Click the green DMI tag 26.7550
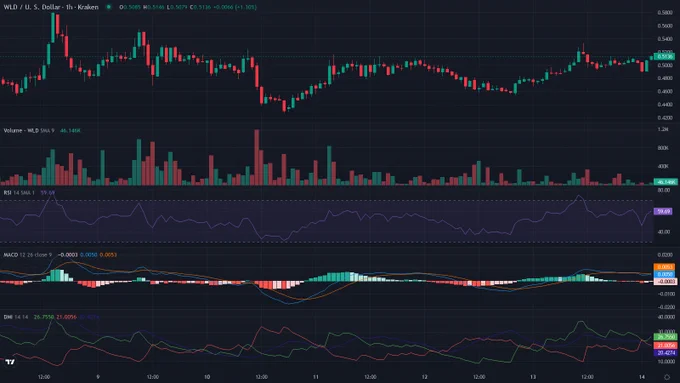 (x=665, y=337)
